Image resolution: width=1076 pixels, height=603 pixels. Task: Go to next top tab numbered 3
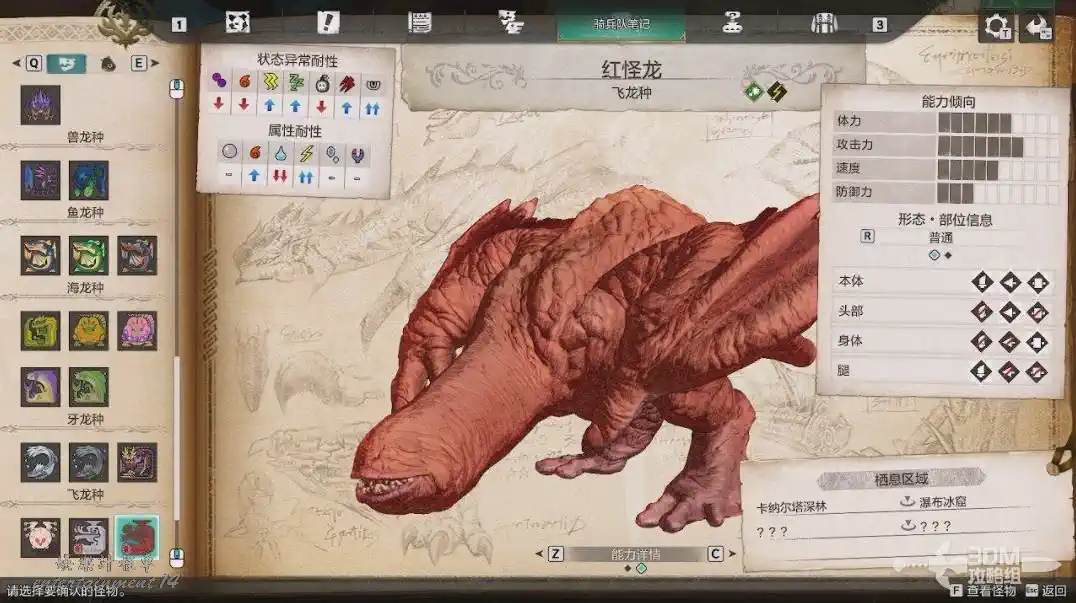pyautogui.click(x=879, y=25)
